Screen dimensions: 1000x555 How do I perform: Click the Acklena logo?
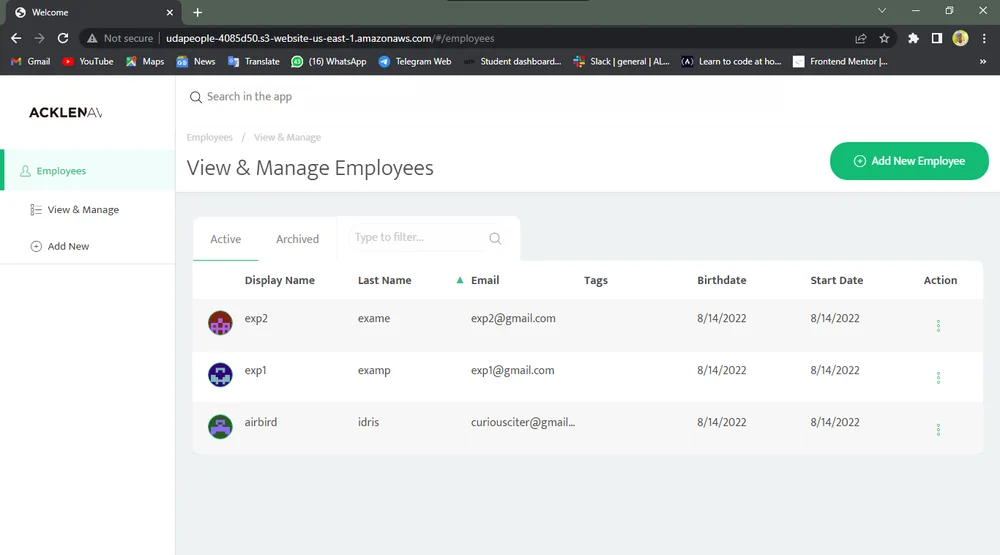65,113
